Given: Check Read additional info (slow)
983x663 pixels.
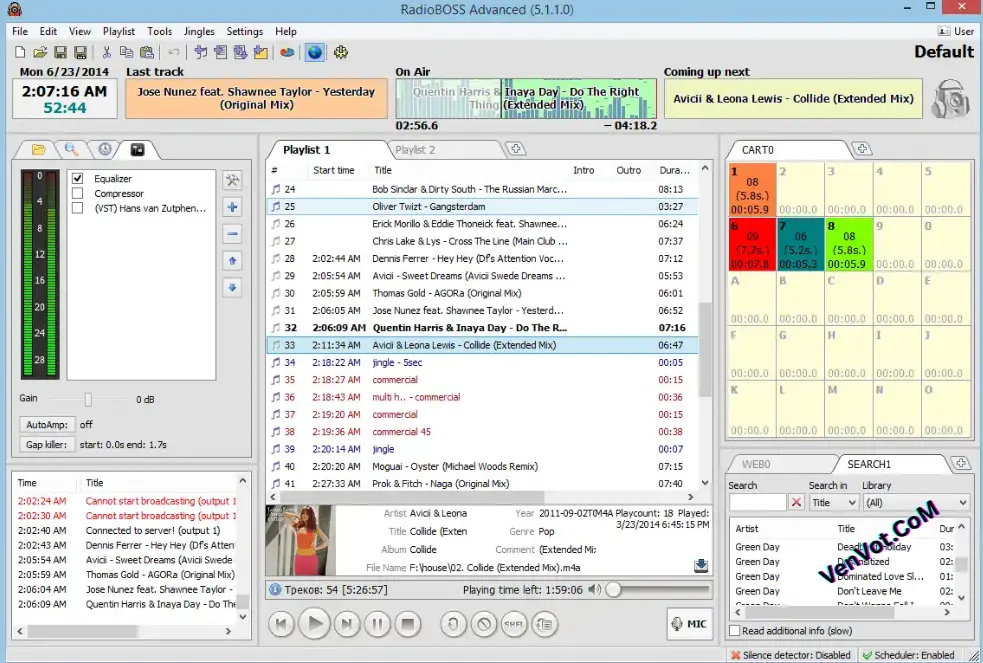Looking at the screenshot, I should tap(735, 631).
